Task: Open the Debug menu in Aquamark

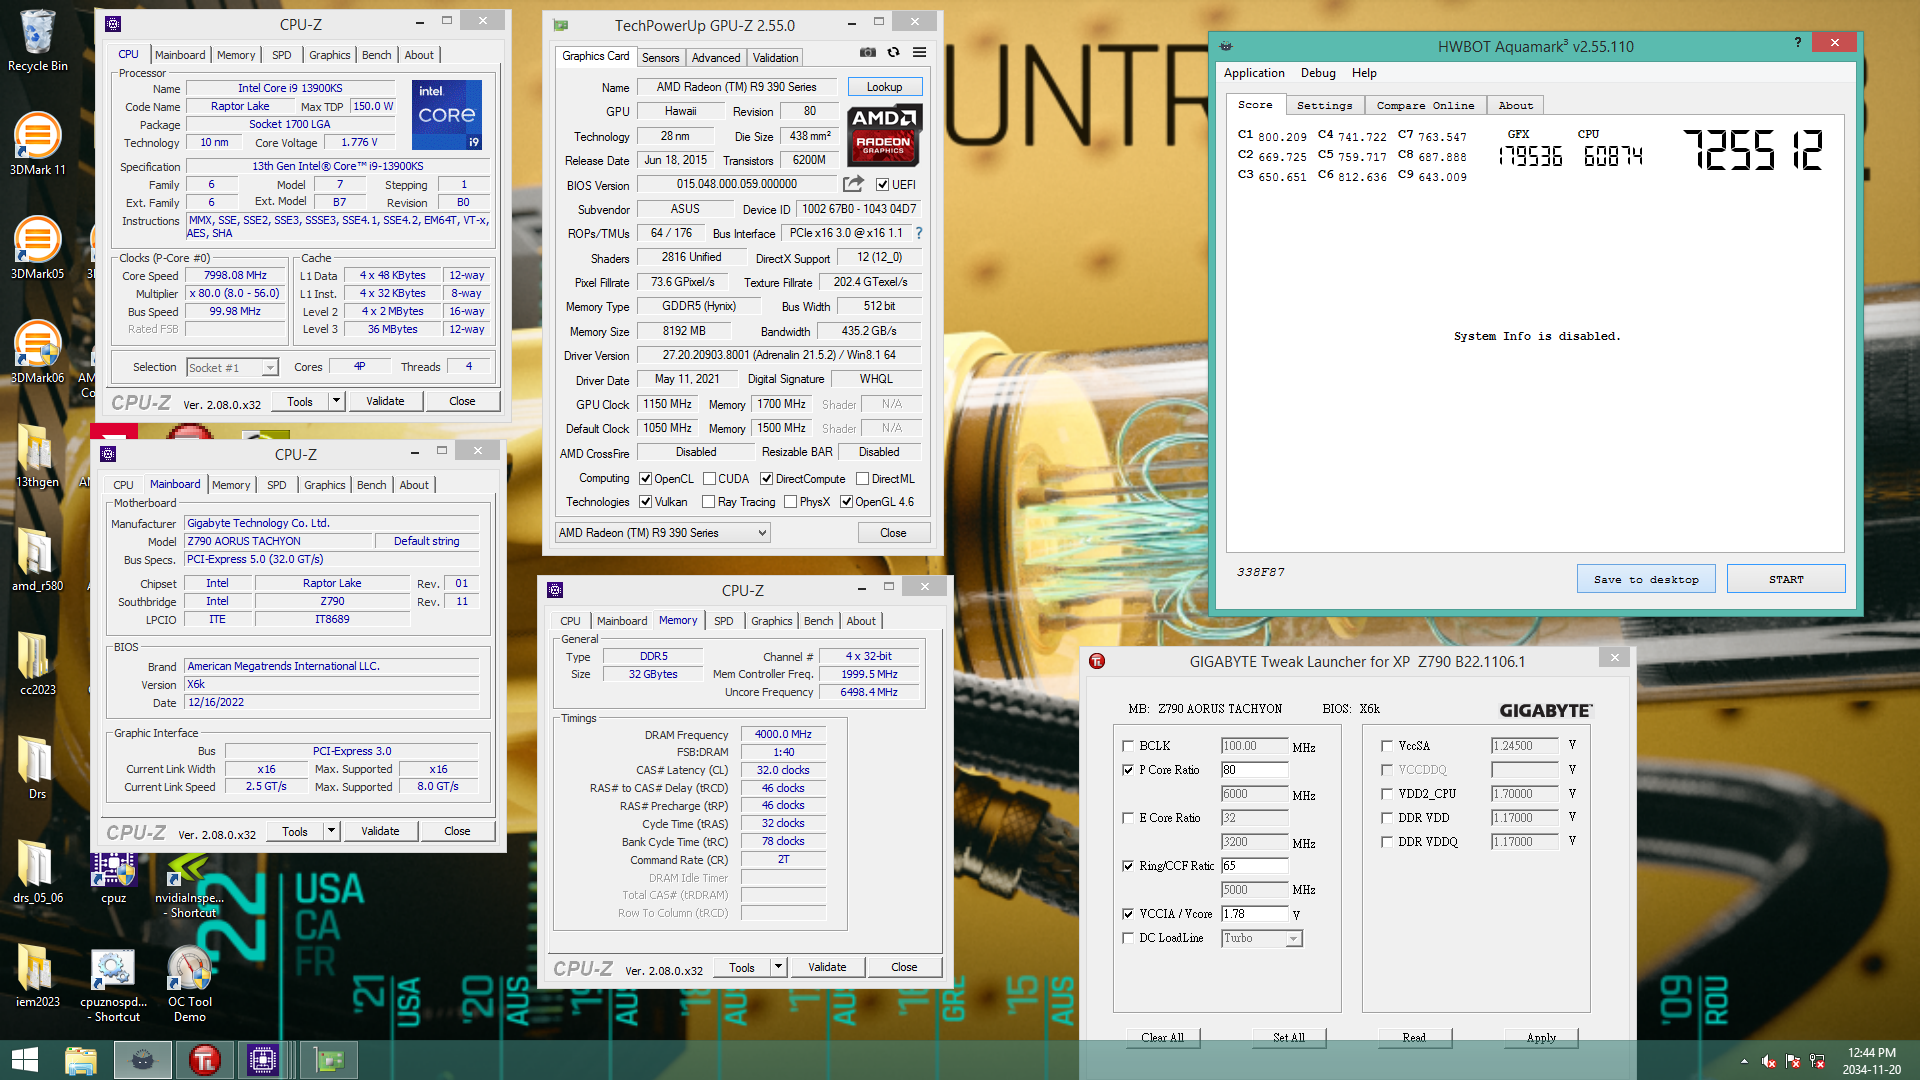Action: (1318, 73)
